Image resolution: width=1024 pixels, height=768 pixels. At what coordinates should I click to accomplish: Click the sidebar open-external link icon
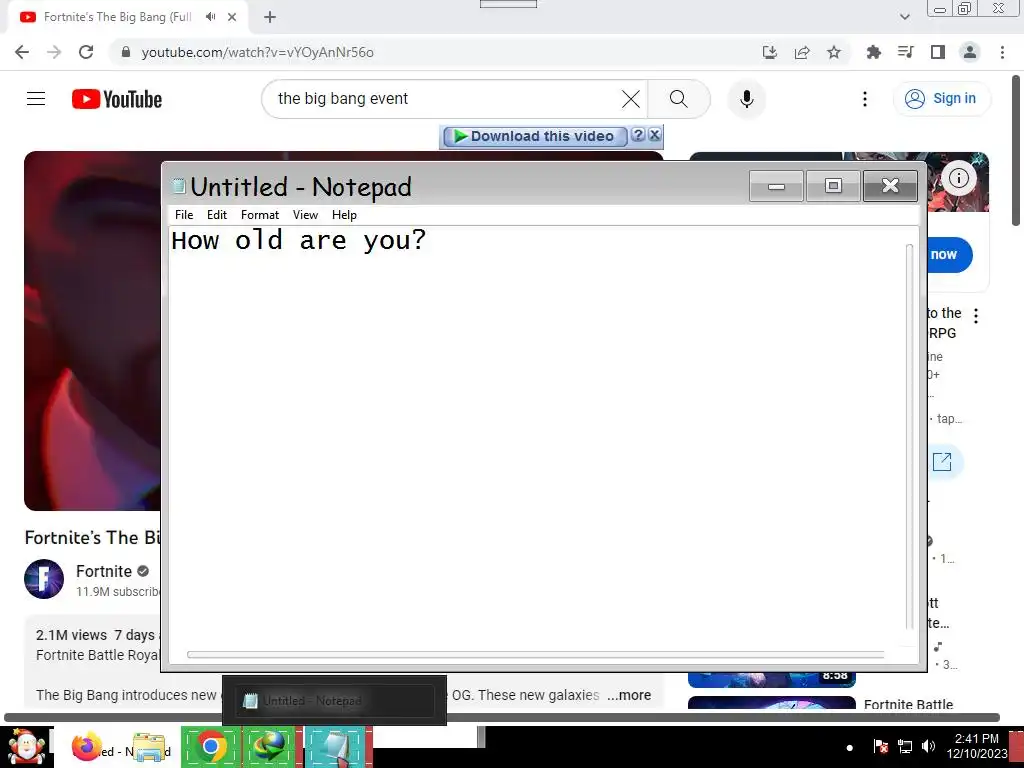tap(942, 462)
